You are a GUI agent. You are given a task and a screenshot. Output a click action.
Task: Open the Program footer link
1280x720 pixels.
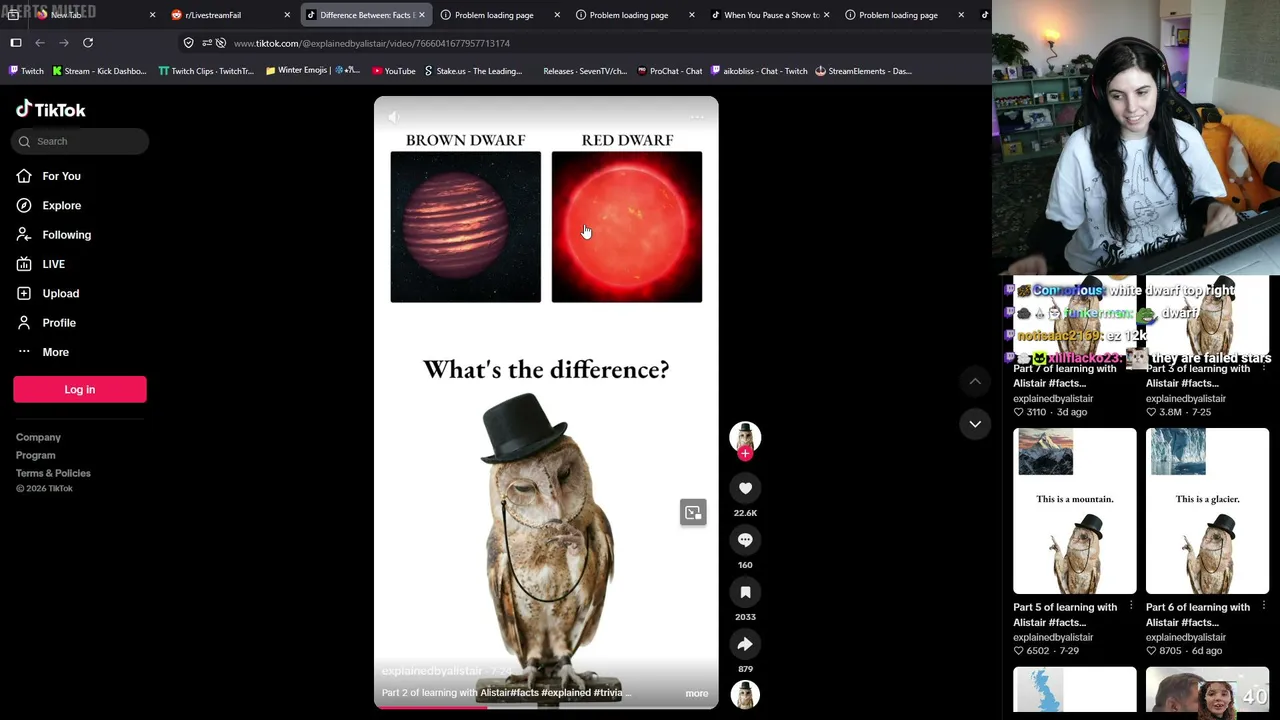click(x=35, y=455)
